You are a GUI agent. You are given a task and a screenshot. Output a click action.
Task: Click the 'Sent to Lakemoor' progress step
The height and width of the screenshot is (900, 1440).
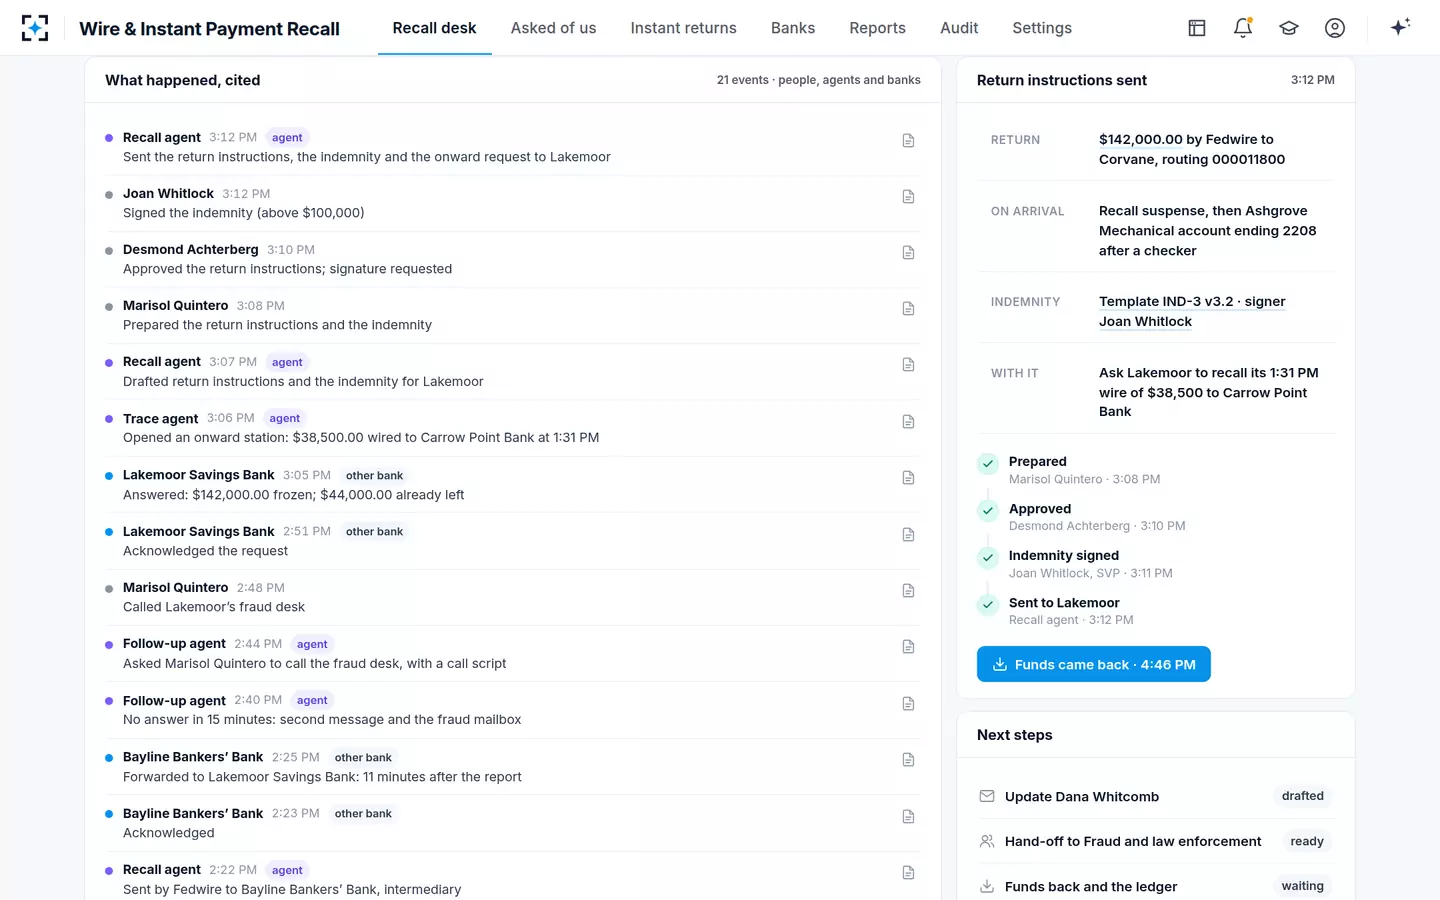pos(1064,603)
